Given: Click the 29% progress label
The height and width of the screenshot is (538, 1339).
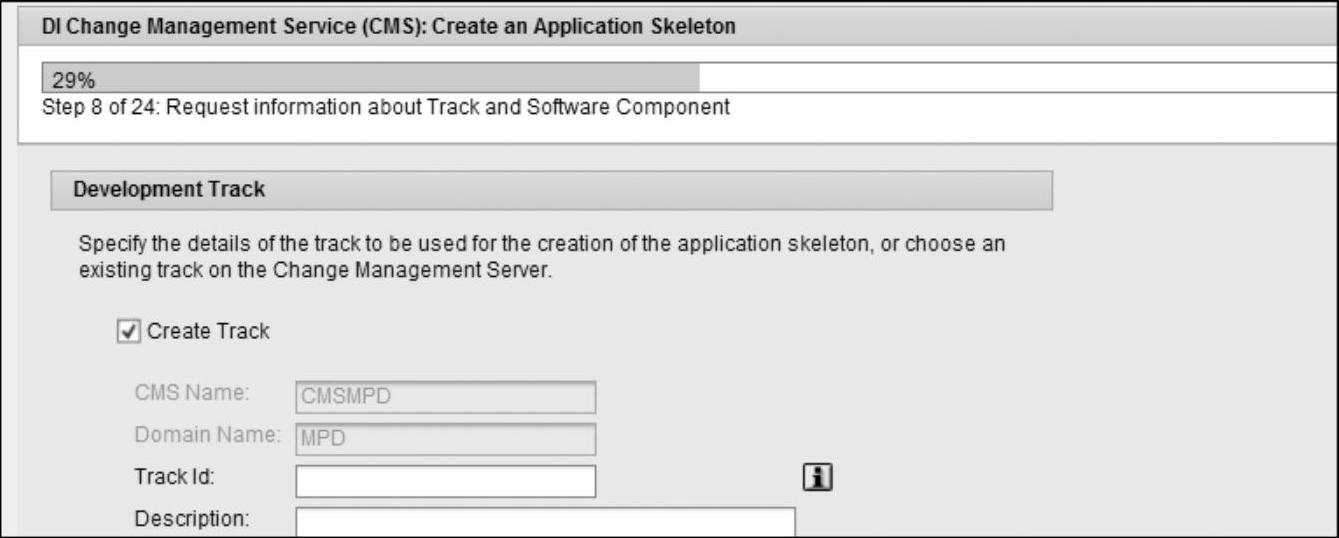Looking at the screenshot, I should click(66, 80).
